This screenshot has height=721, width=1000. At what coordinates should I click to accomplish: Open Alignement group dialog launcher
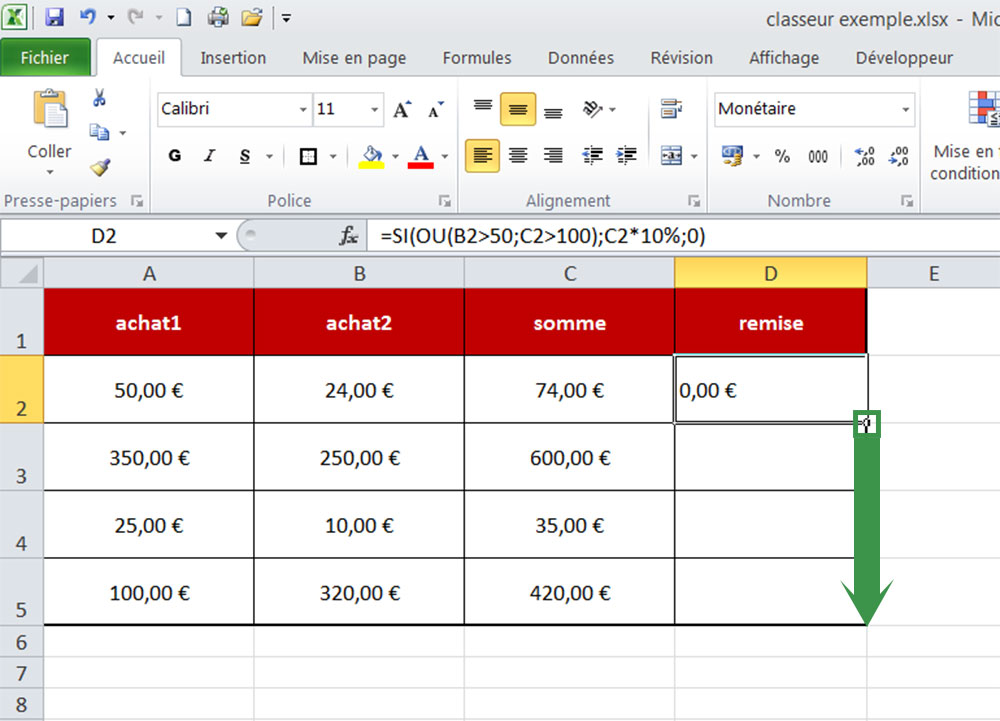tap(694, 201)
